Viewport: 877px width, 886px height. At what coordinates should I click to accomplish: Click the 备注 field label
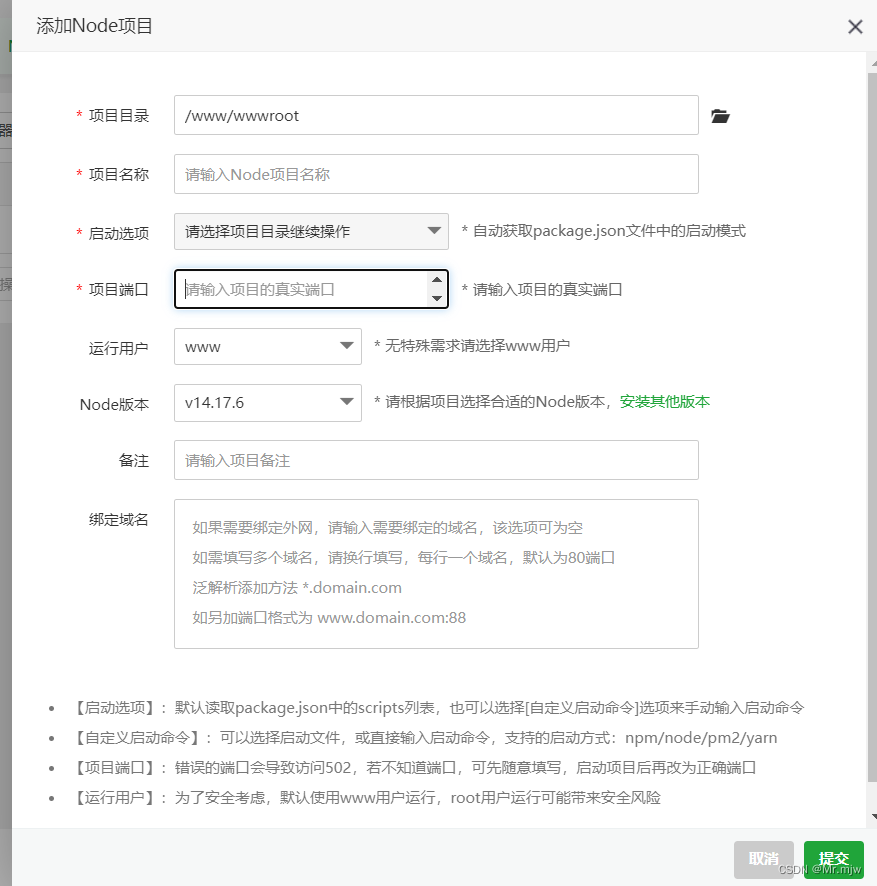coord(134,461)
